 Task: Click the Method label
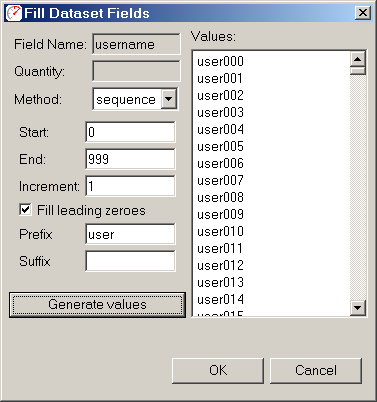click(x=38, y=99)
